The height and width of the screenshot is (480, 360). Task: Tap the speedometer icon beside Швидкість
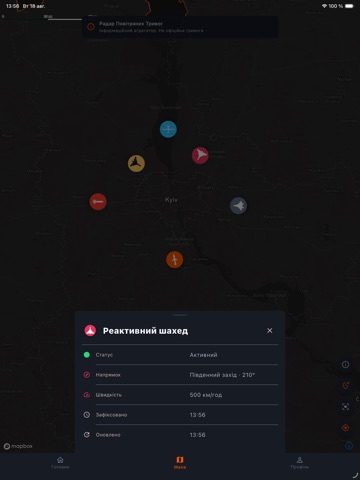[x=87, y=395]
